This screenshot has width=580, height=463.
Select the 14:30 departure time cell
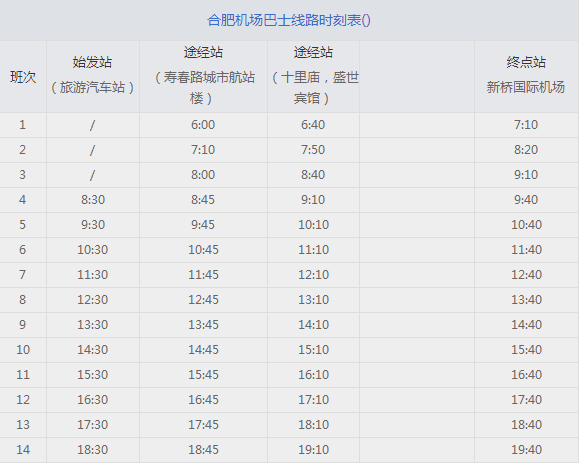92,349
